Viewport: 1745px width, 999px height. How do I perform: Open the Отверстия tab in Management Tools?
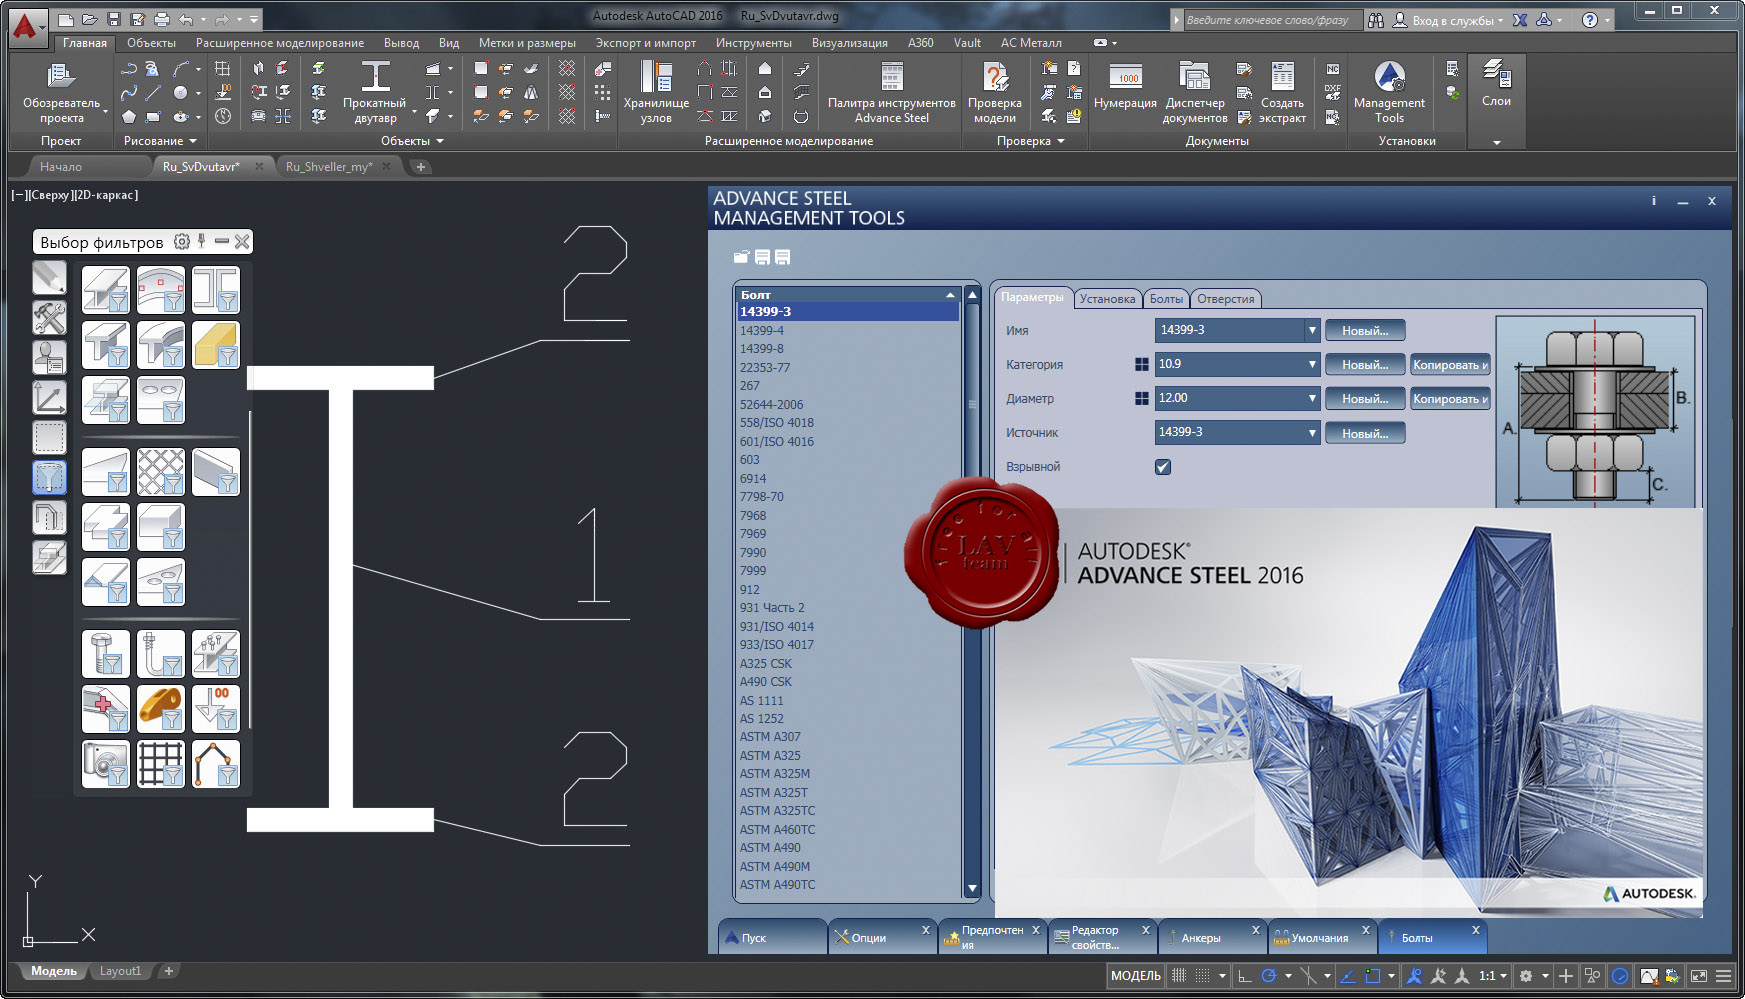click(1225, 299)
